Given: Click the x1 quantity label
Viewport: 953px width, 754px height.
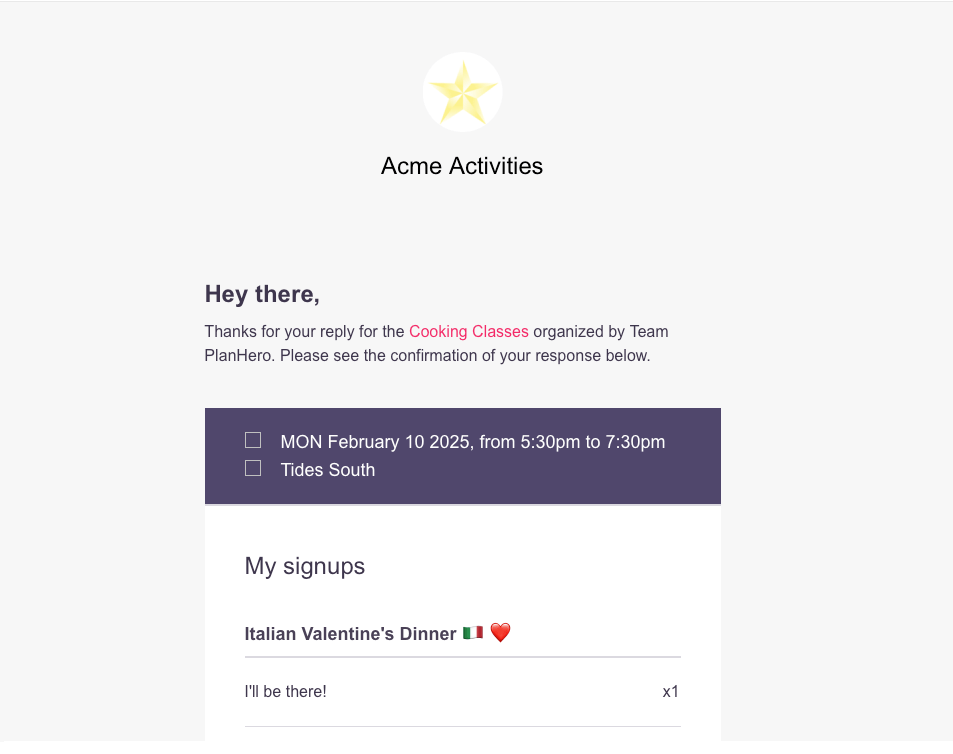Looking at the screenshot, I should (x=670, y=691).
